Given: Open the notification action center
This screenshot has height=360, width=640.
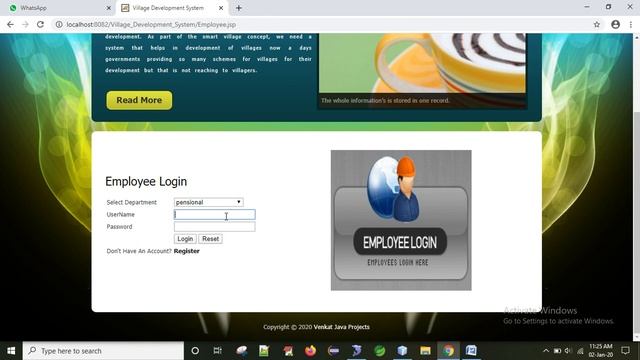Looking at the screenshot, I should [x=625, y=351].
